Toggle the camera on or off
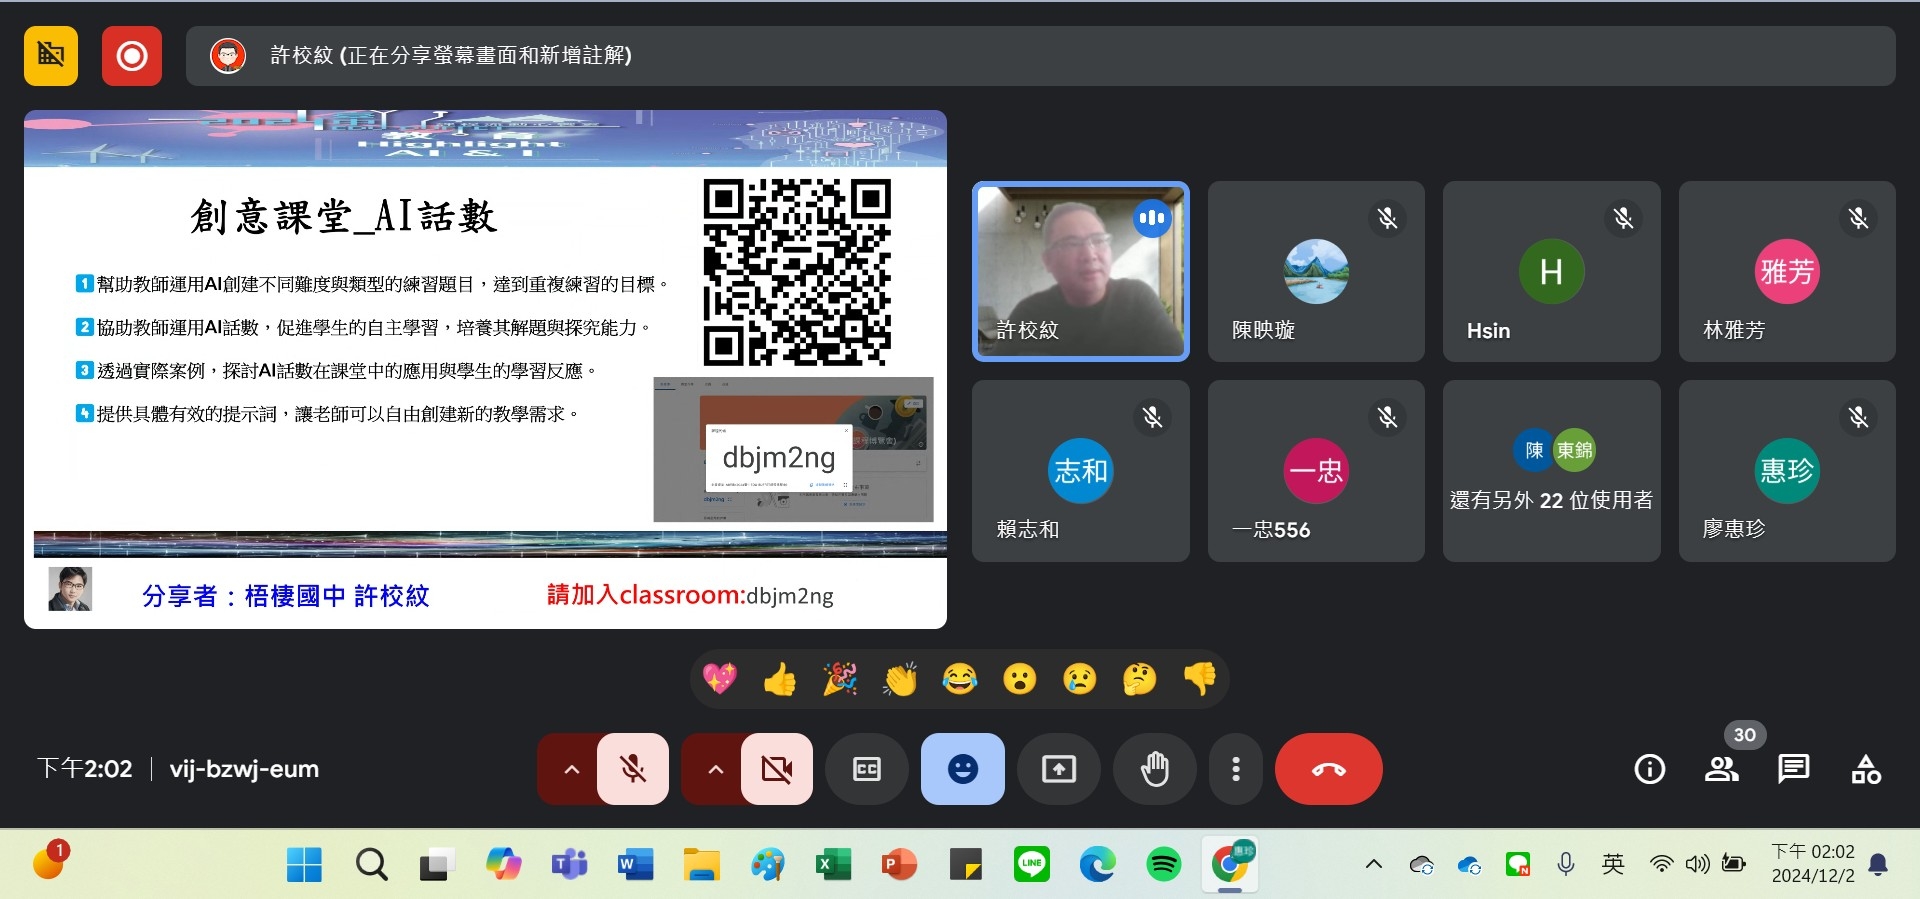Viewport: 1920px width, 899px height. [776, 769]
